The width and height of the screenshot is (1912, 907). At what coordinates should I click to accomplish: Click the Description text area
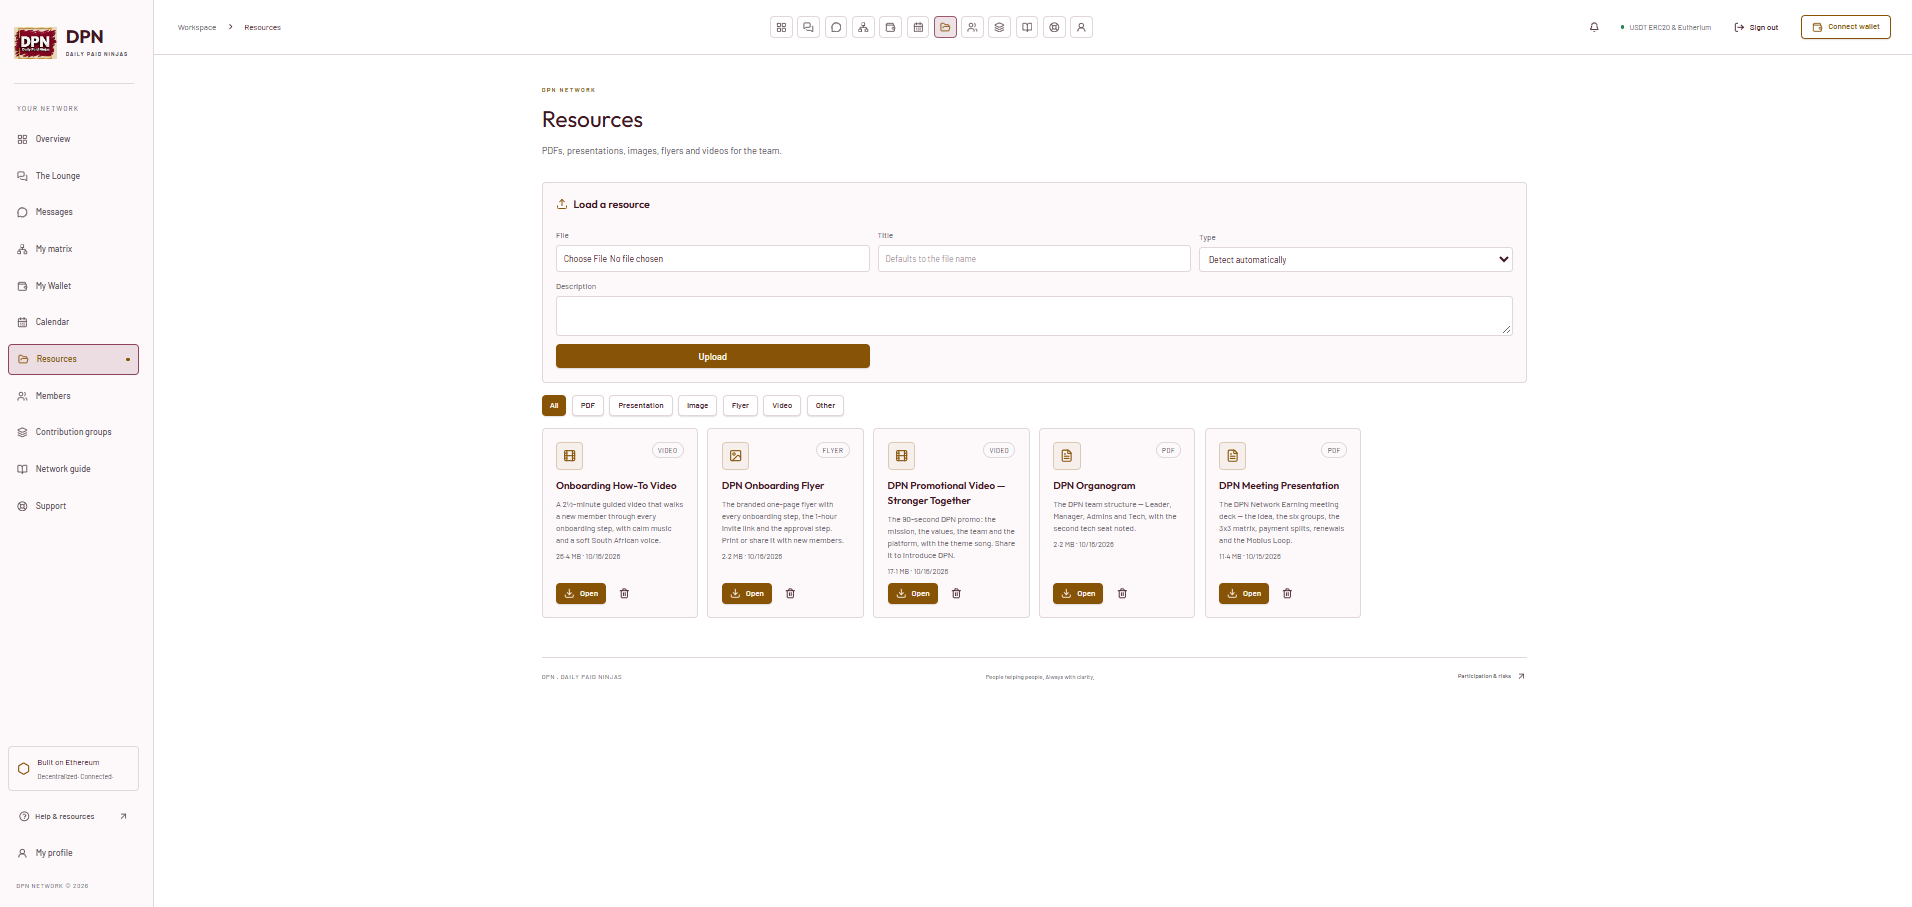pos(1034,316)
